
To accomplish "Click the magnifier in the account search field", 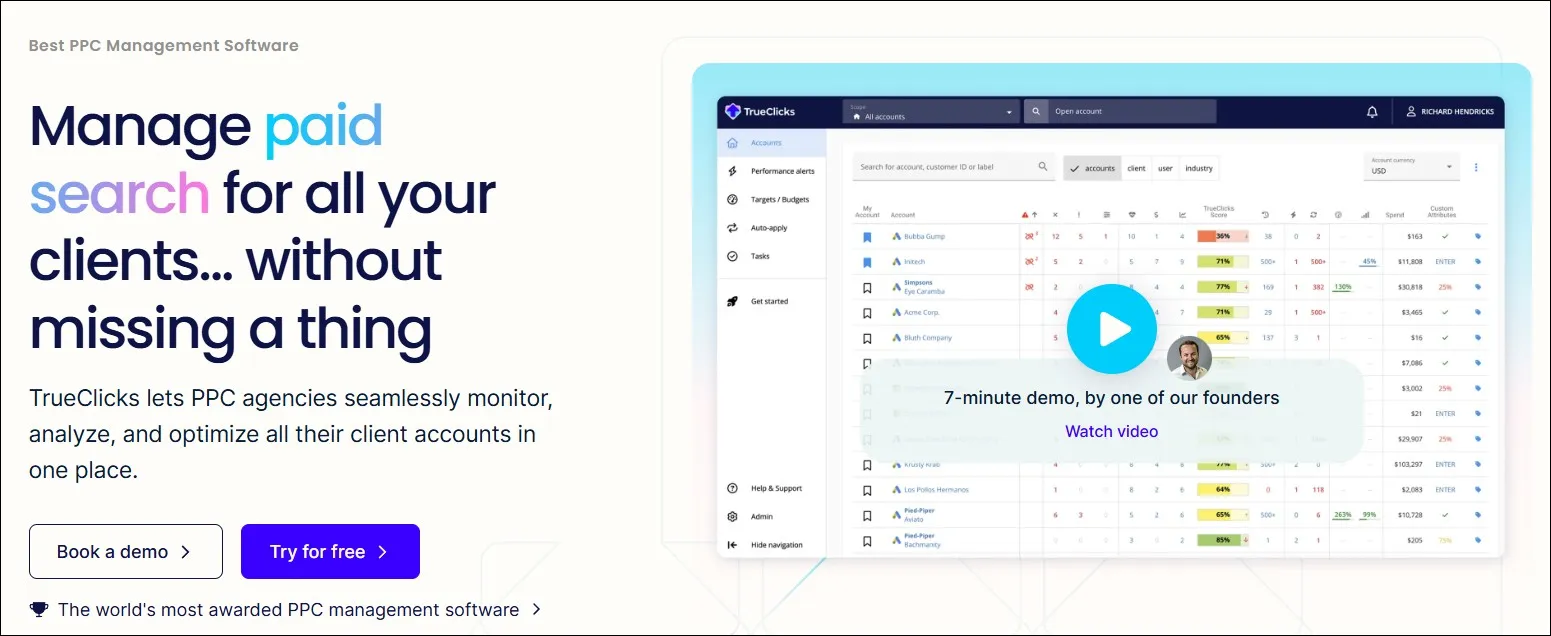I will point(1043,167).
